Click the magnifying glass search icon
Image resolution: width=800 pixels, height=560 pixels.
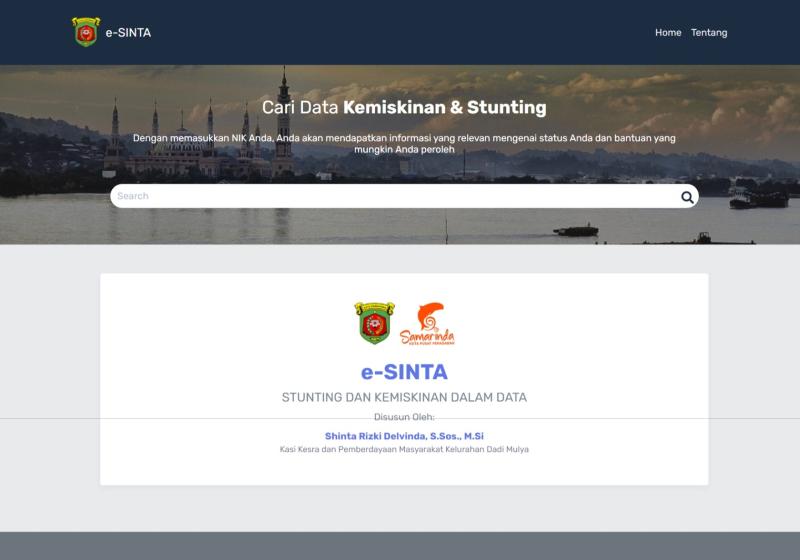pos(687,197)
